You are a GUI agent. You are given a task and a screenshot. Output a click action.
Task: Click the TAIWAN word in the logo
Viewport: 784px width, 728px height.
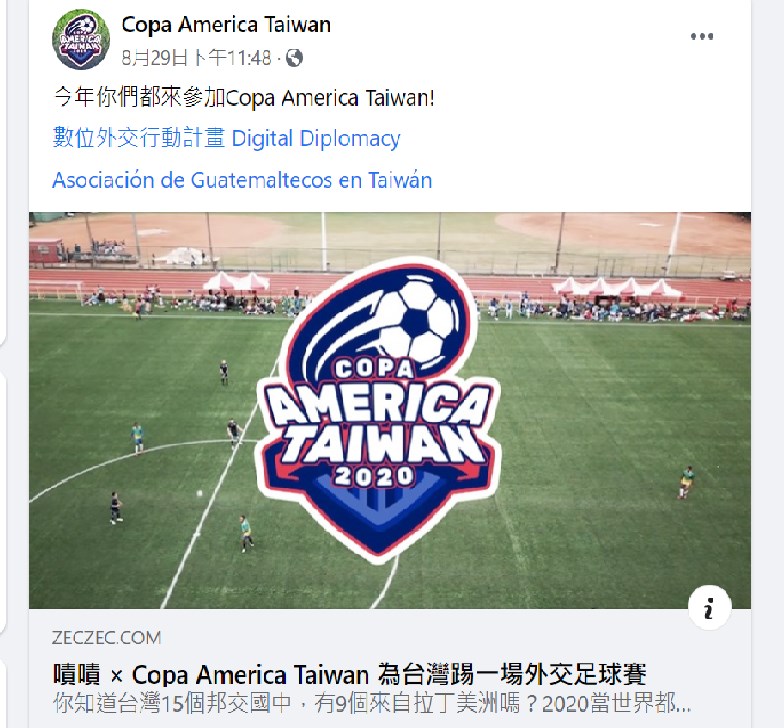(382, 444)
